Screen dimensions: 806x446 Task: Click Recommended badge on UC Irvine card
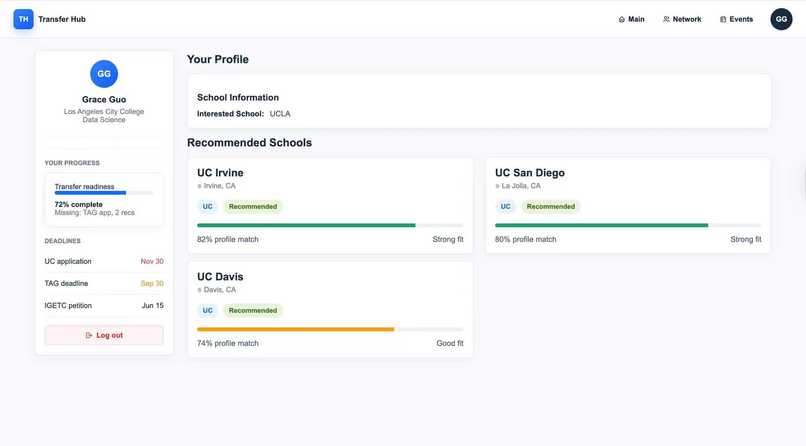pyautogui.click(x=252, y=207)
